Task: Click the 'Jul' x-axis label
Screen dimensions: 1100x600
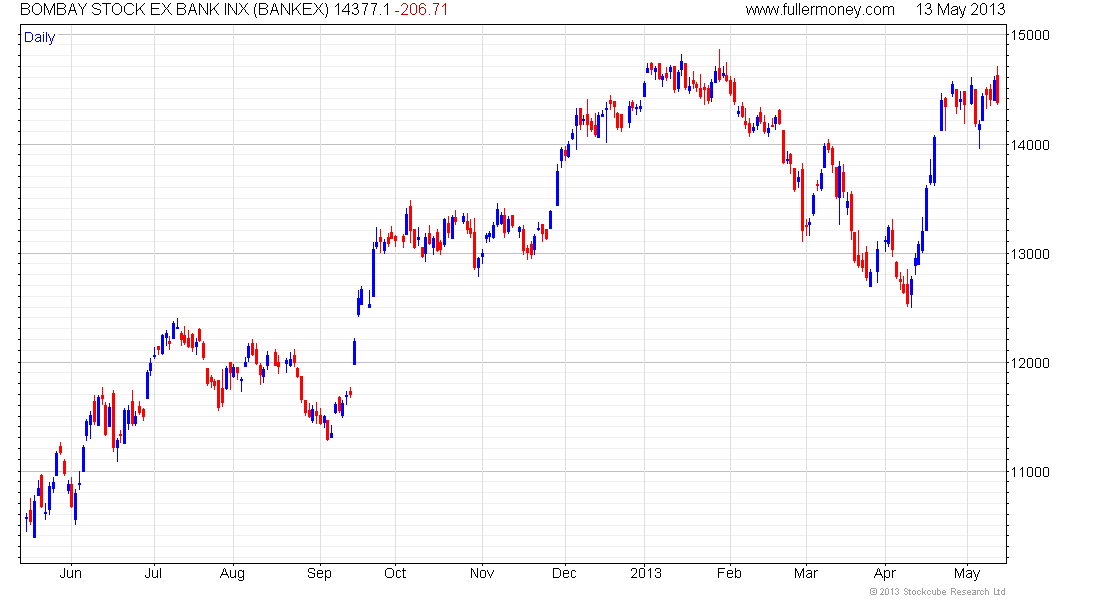Action: tap(153, 573)
